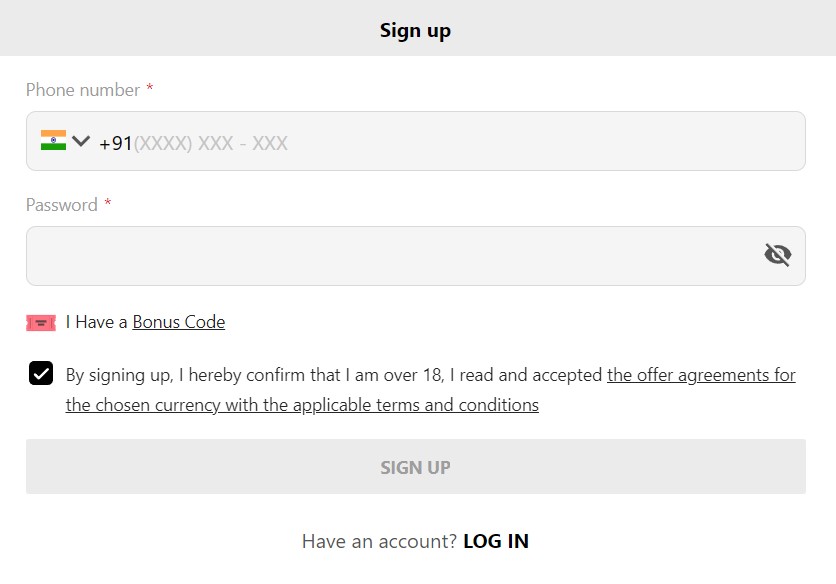Viewport: 836px width, 584px height.
Task: Focus the phone number input field
Action: [415, 141]
